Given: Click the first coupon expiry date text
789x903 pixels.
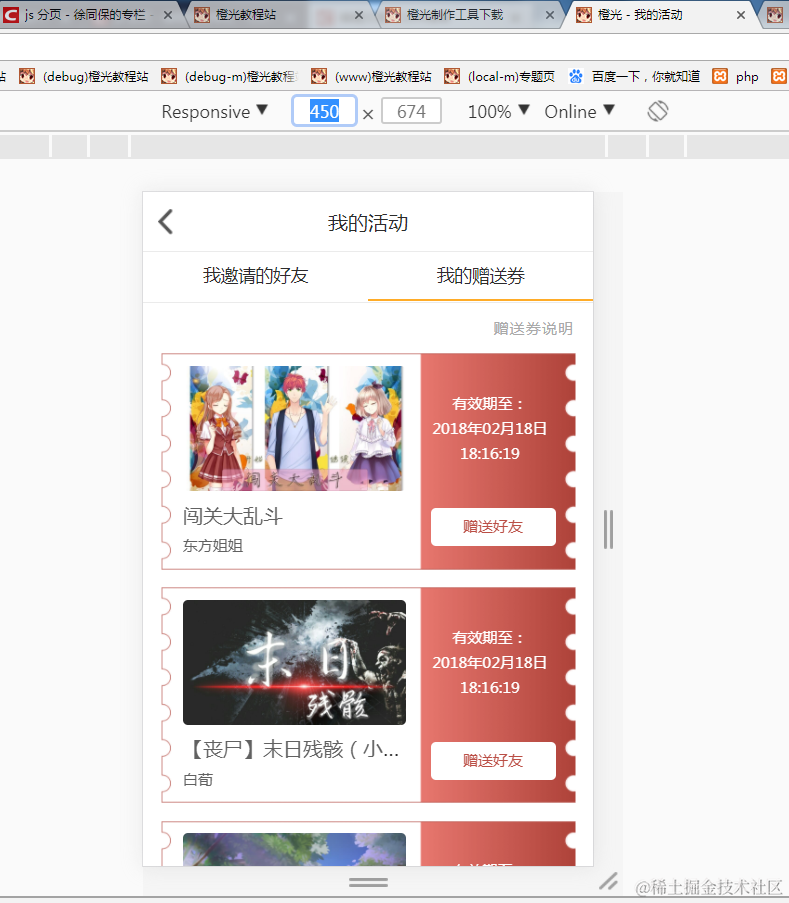Looking at the screenshot, I should (x=490, y=428).
